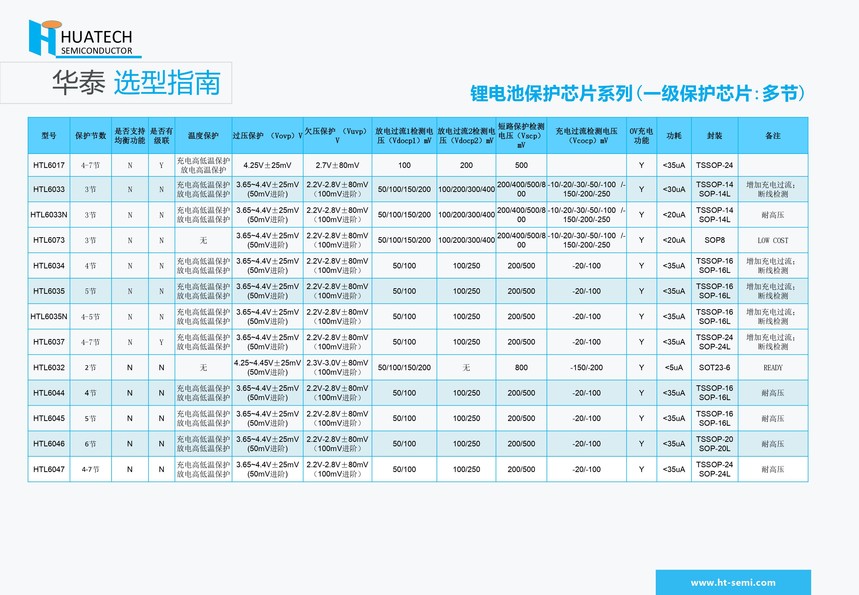Select the HTL6047 model cell
This screenshot has height=595, width=859.
49,469
